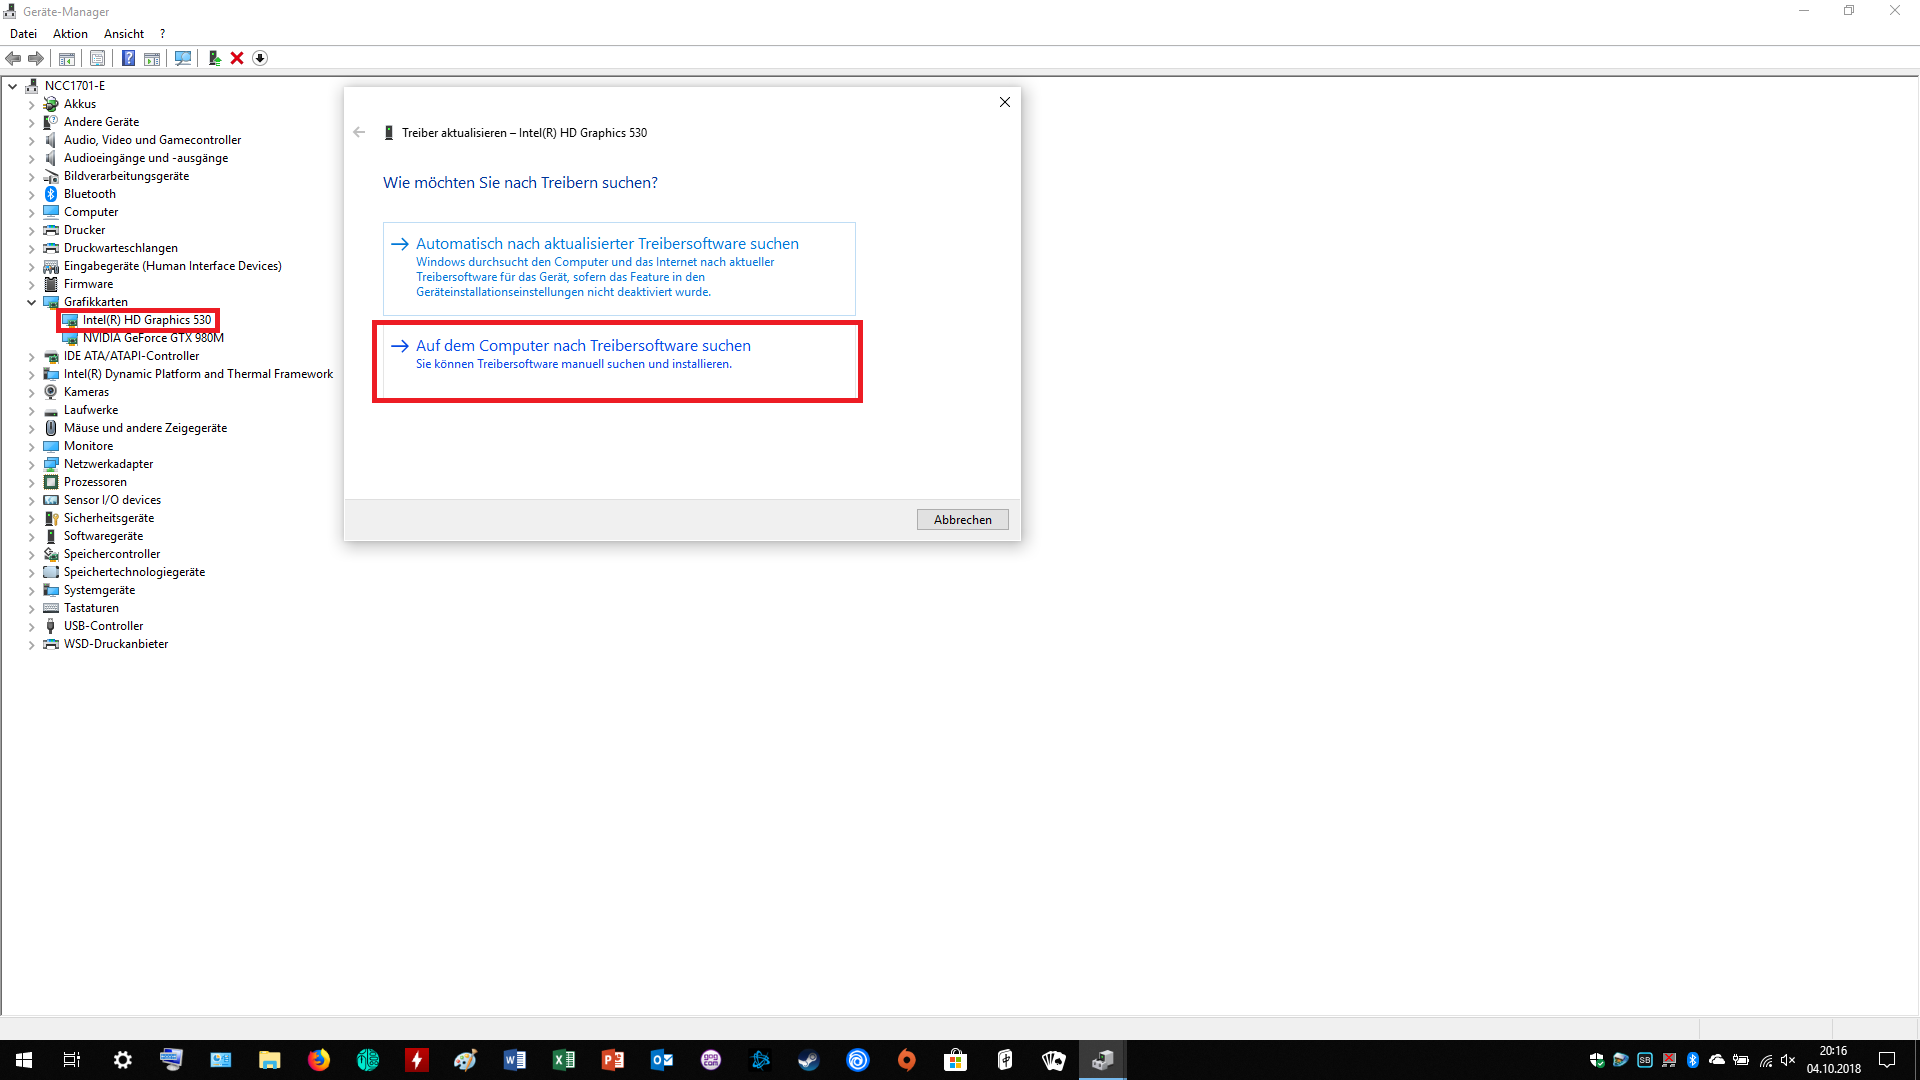The image size is (1920, 1080).
Task: Choose search computer for driver software
Action: pos(583,346)
